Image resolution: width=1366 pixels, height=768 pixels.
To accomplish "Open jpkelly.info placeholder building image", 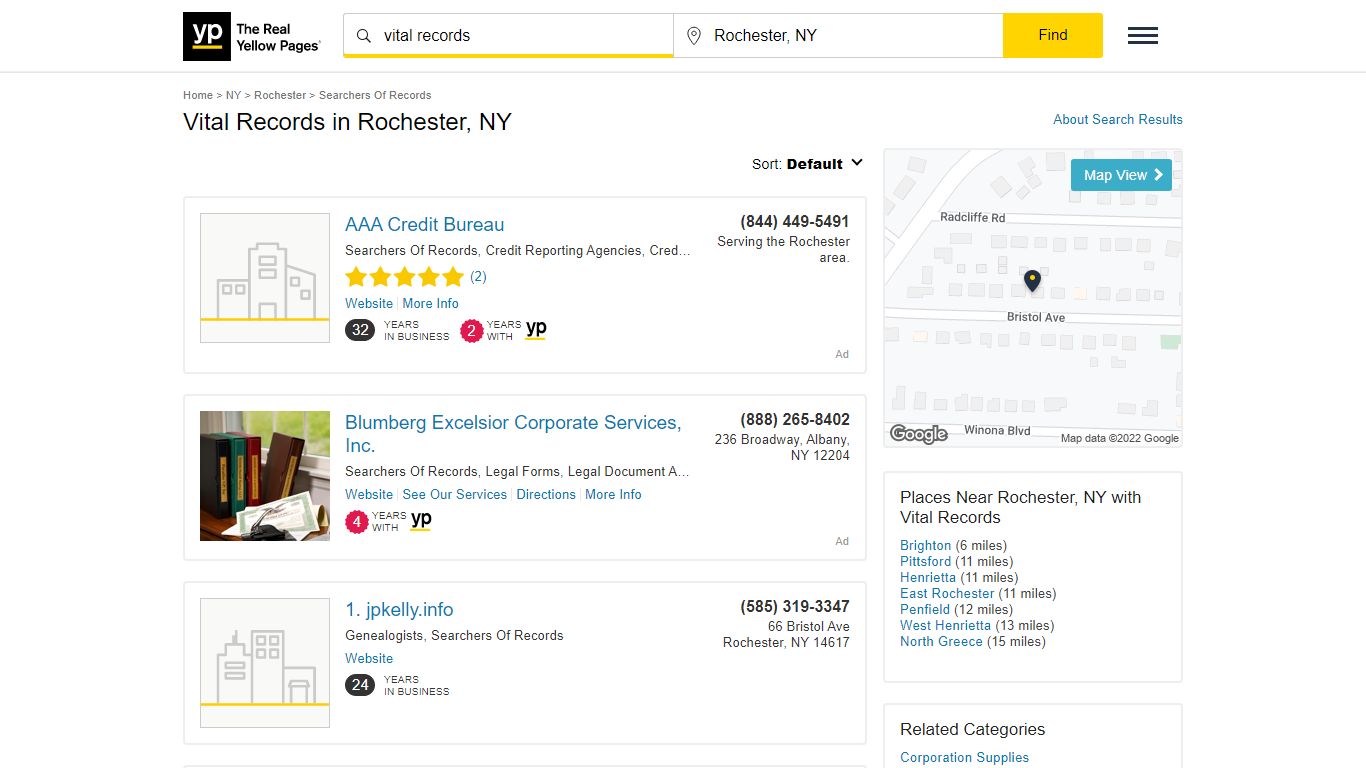I will (x=265, y=663).
